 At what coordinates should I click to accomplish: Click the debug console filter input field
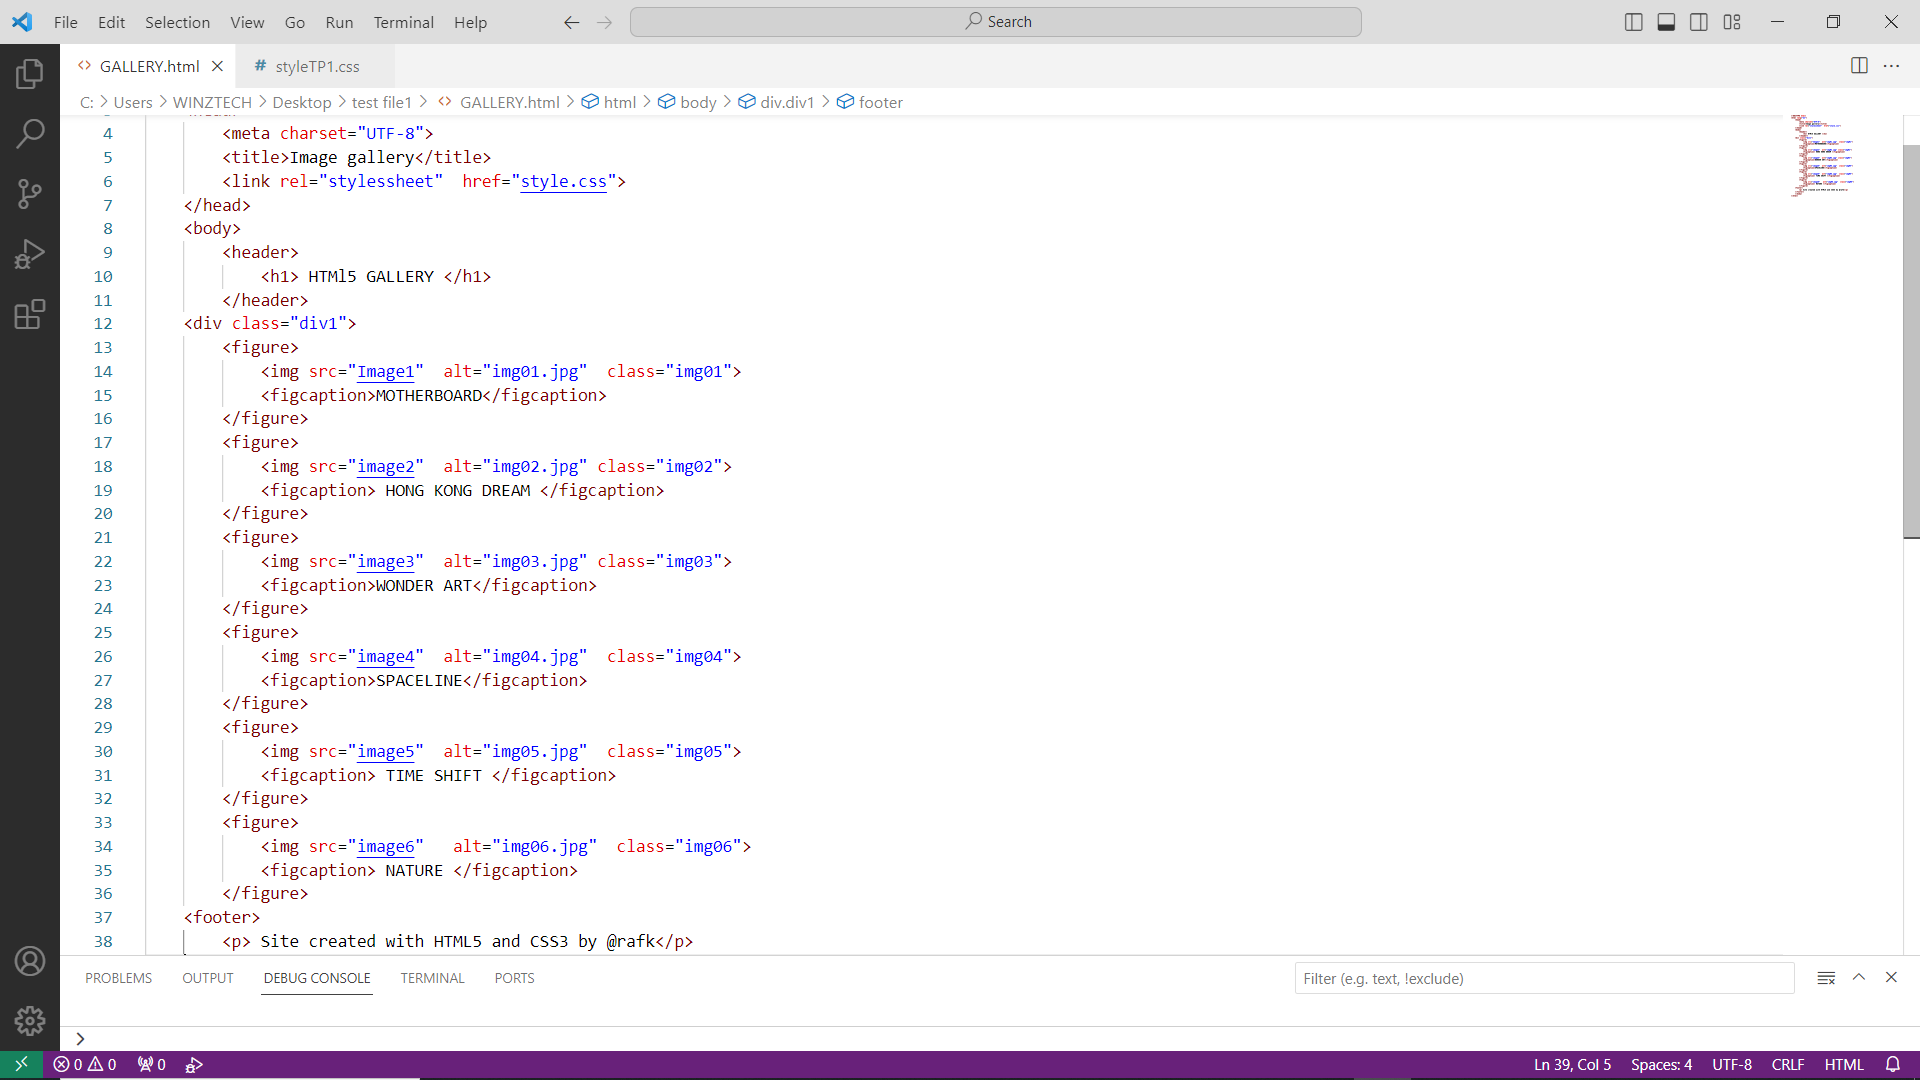click(1544, 978)
